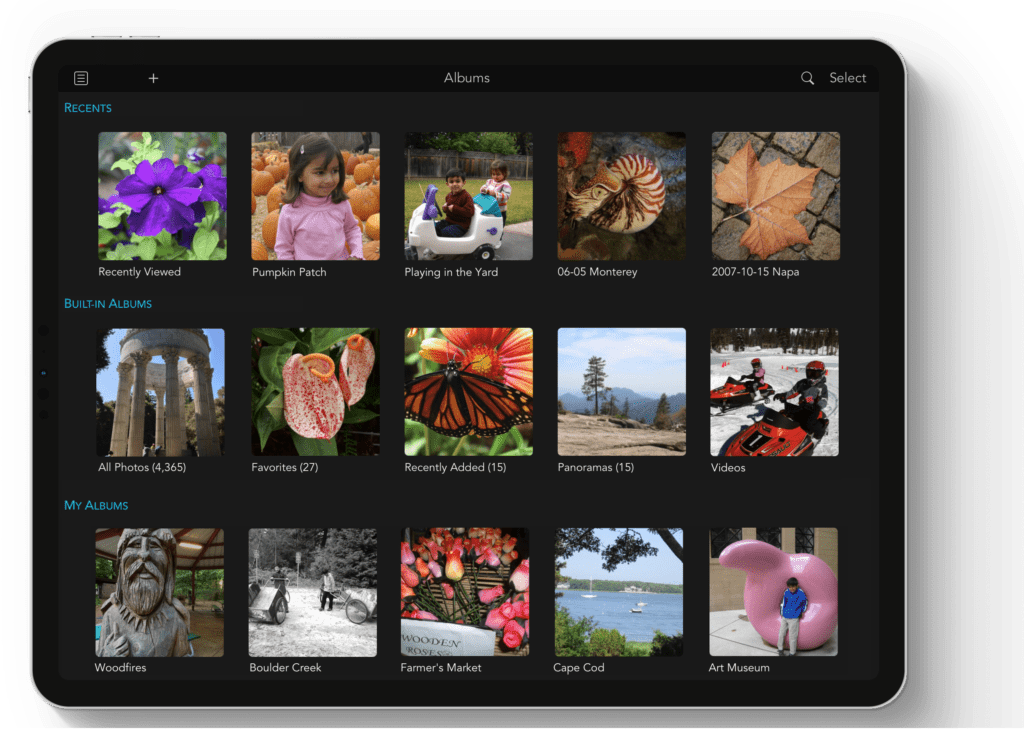Viewport: 1024px width, 746px height.
Task: Open All Photos album thumbnail
Action: (x=161, y=392)
